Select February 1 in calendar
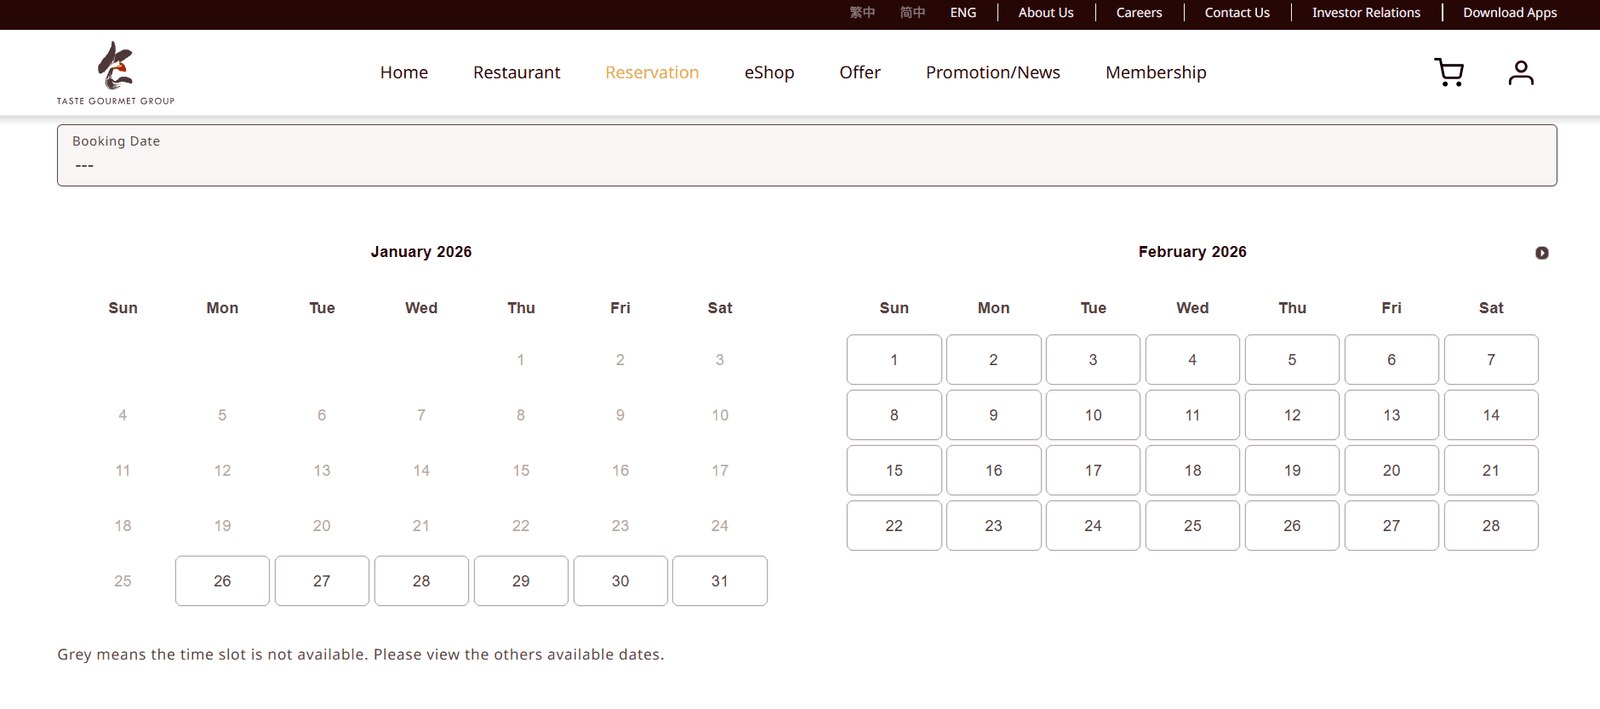Viewport: 1600px width, 709px height. (x=894, y=360)
